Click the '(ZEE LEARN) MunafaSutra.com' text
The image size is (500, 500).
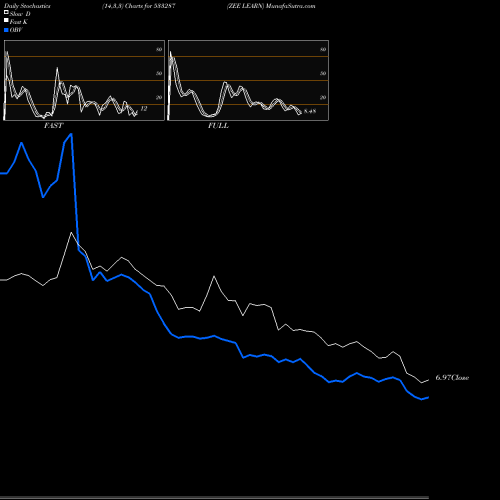point(271,6)
